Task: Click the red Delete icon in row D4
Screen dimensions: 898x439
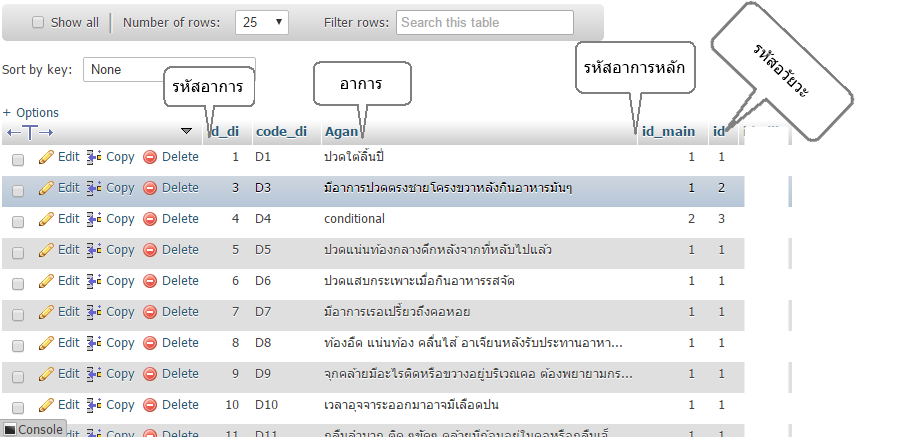Action: 150,219
